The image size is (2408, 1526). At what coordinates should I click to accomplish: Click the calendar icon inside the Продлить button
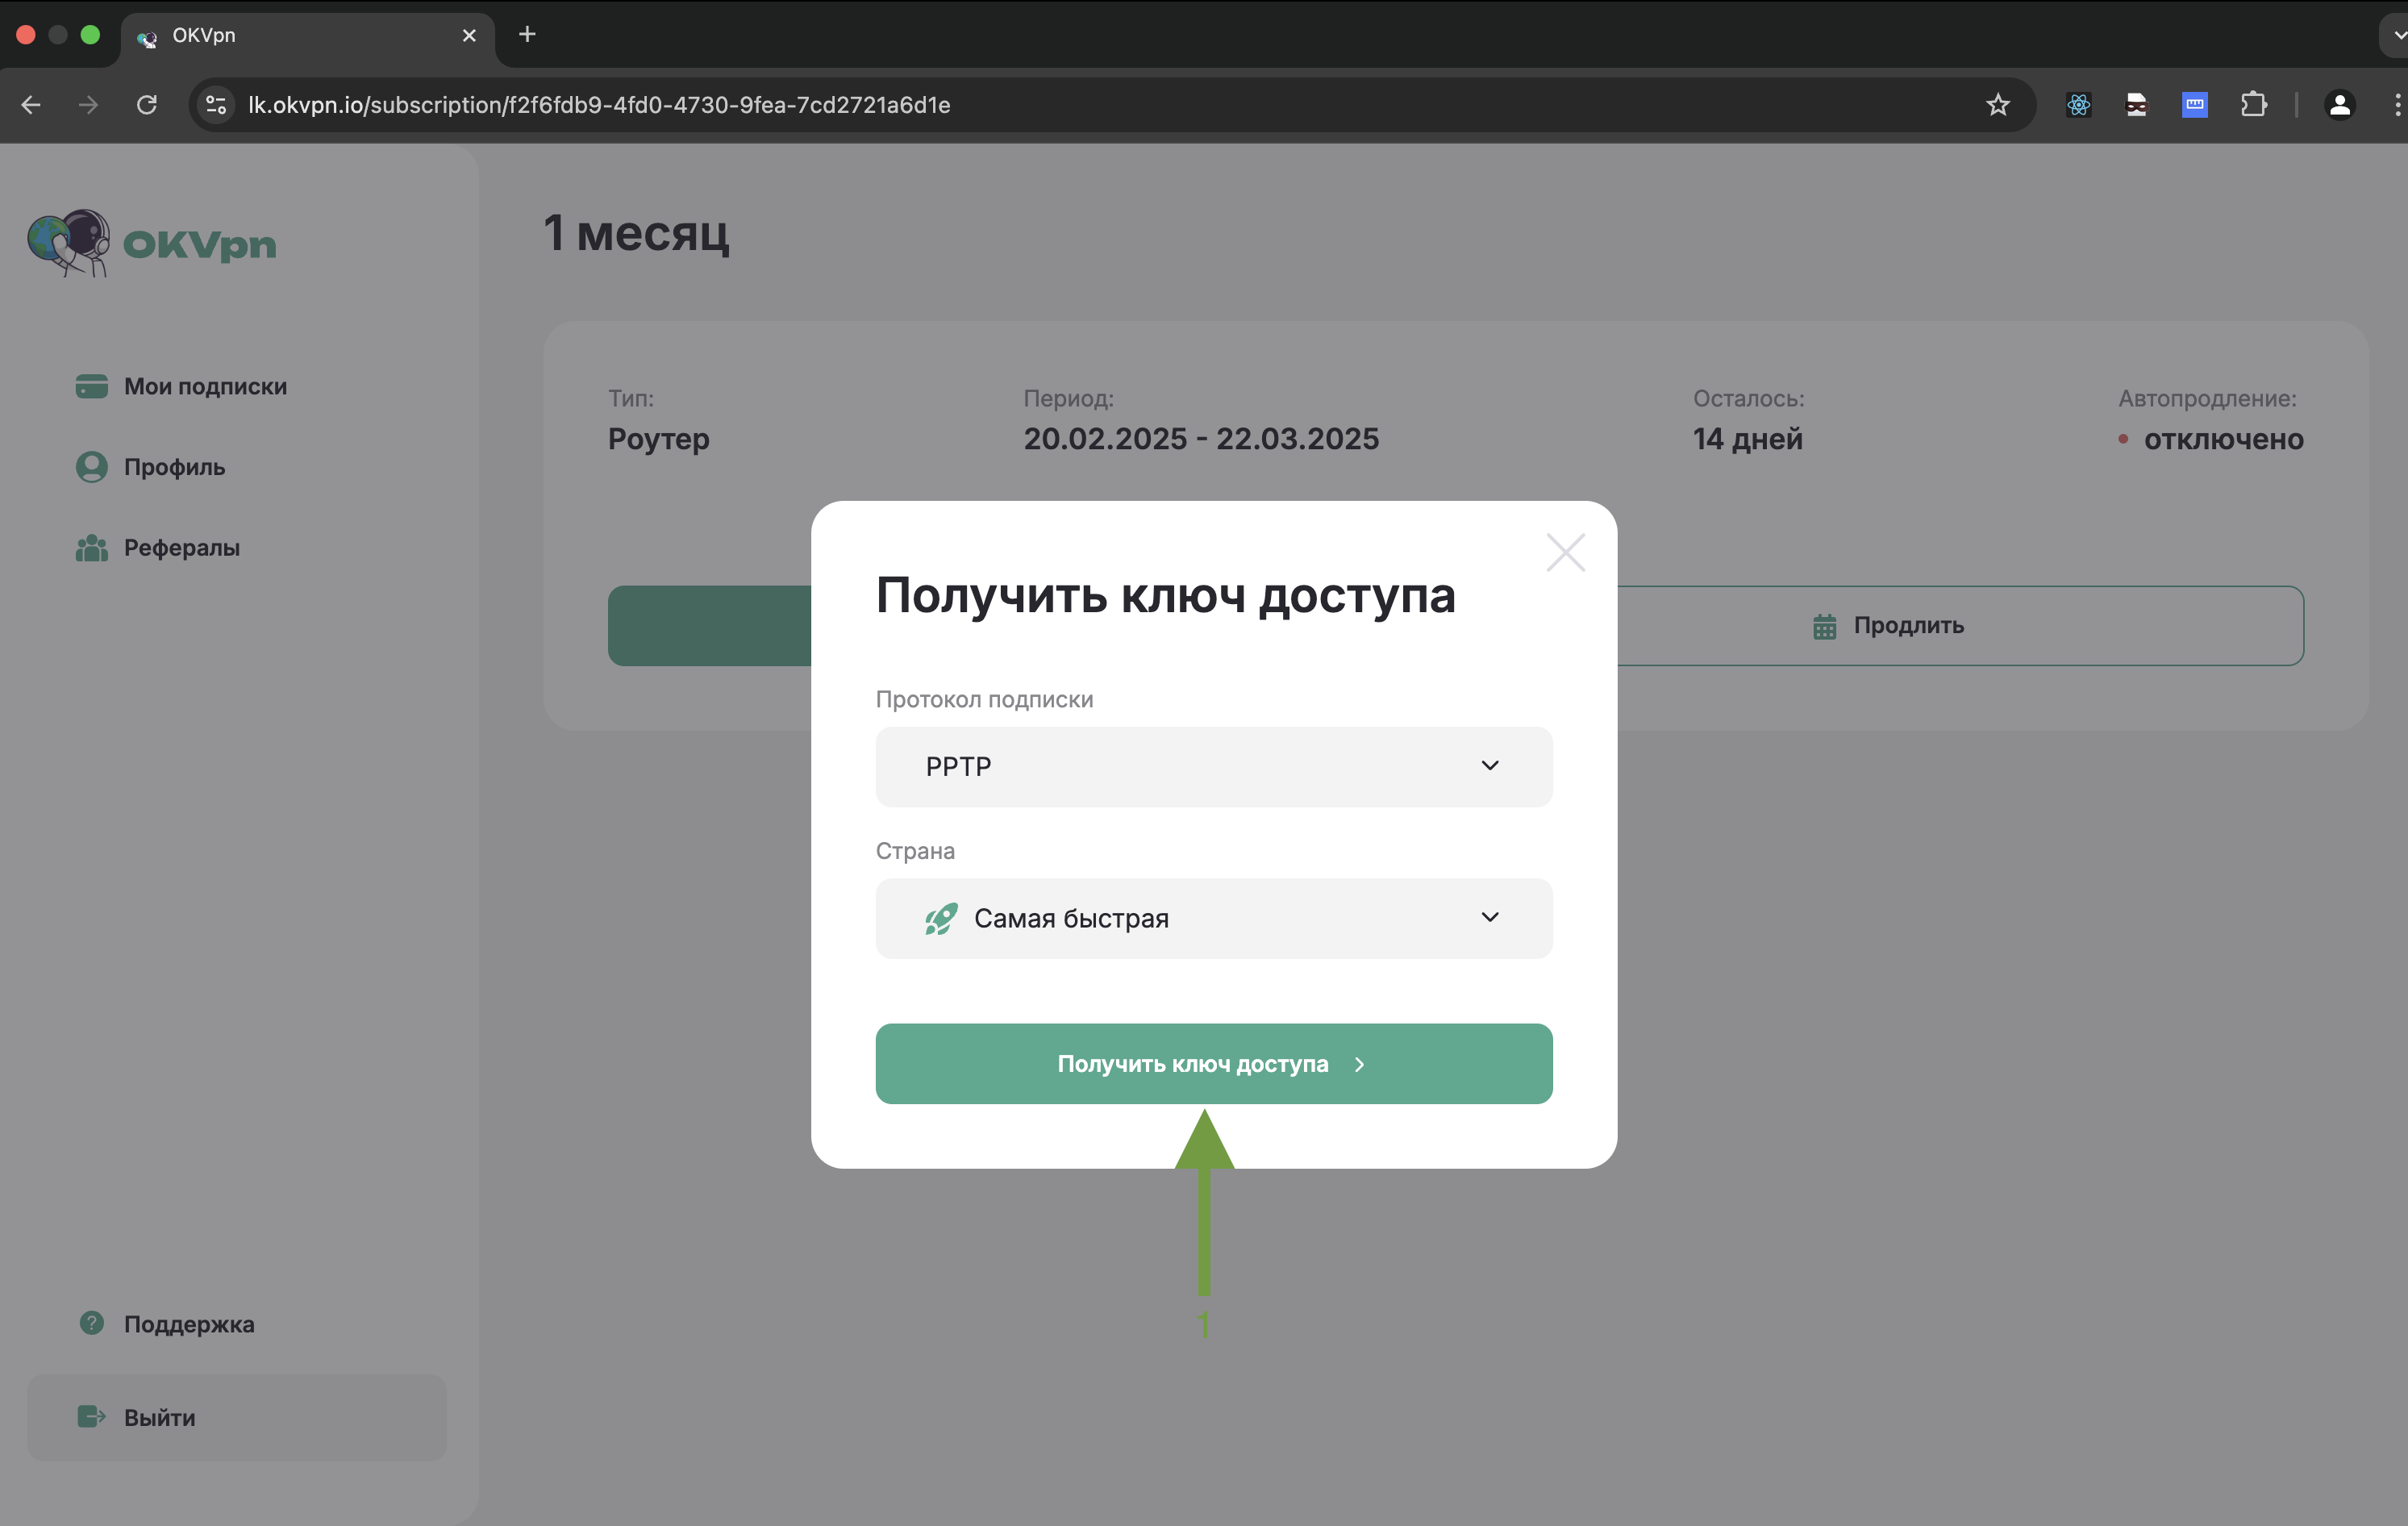(1824, 625)
